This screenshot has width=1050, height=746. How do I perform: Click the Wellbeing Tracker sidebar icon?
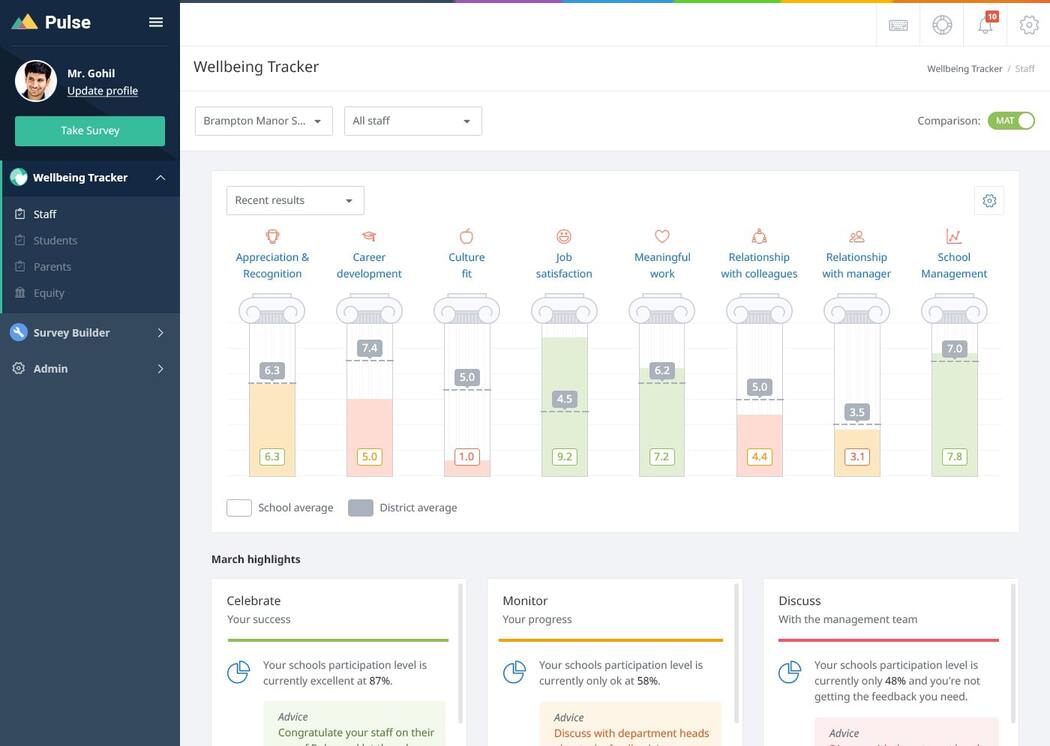19,177
